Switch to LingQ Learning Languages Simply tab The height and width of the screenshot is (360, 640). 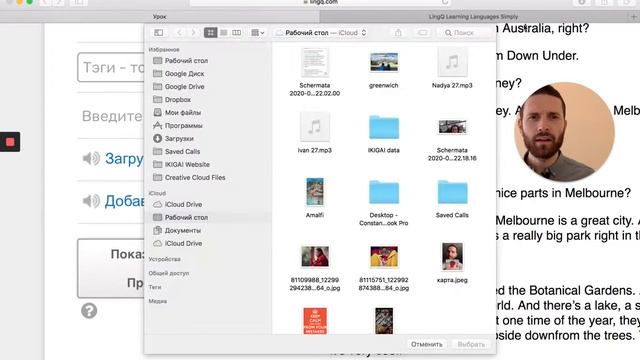click(473, 17)
